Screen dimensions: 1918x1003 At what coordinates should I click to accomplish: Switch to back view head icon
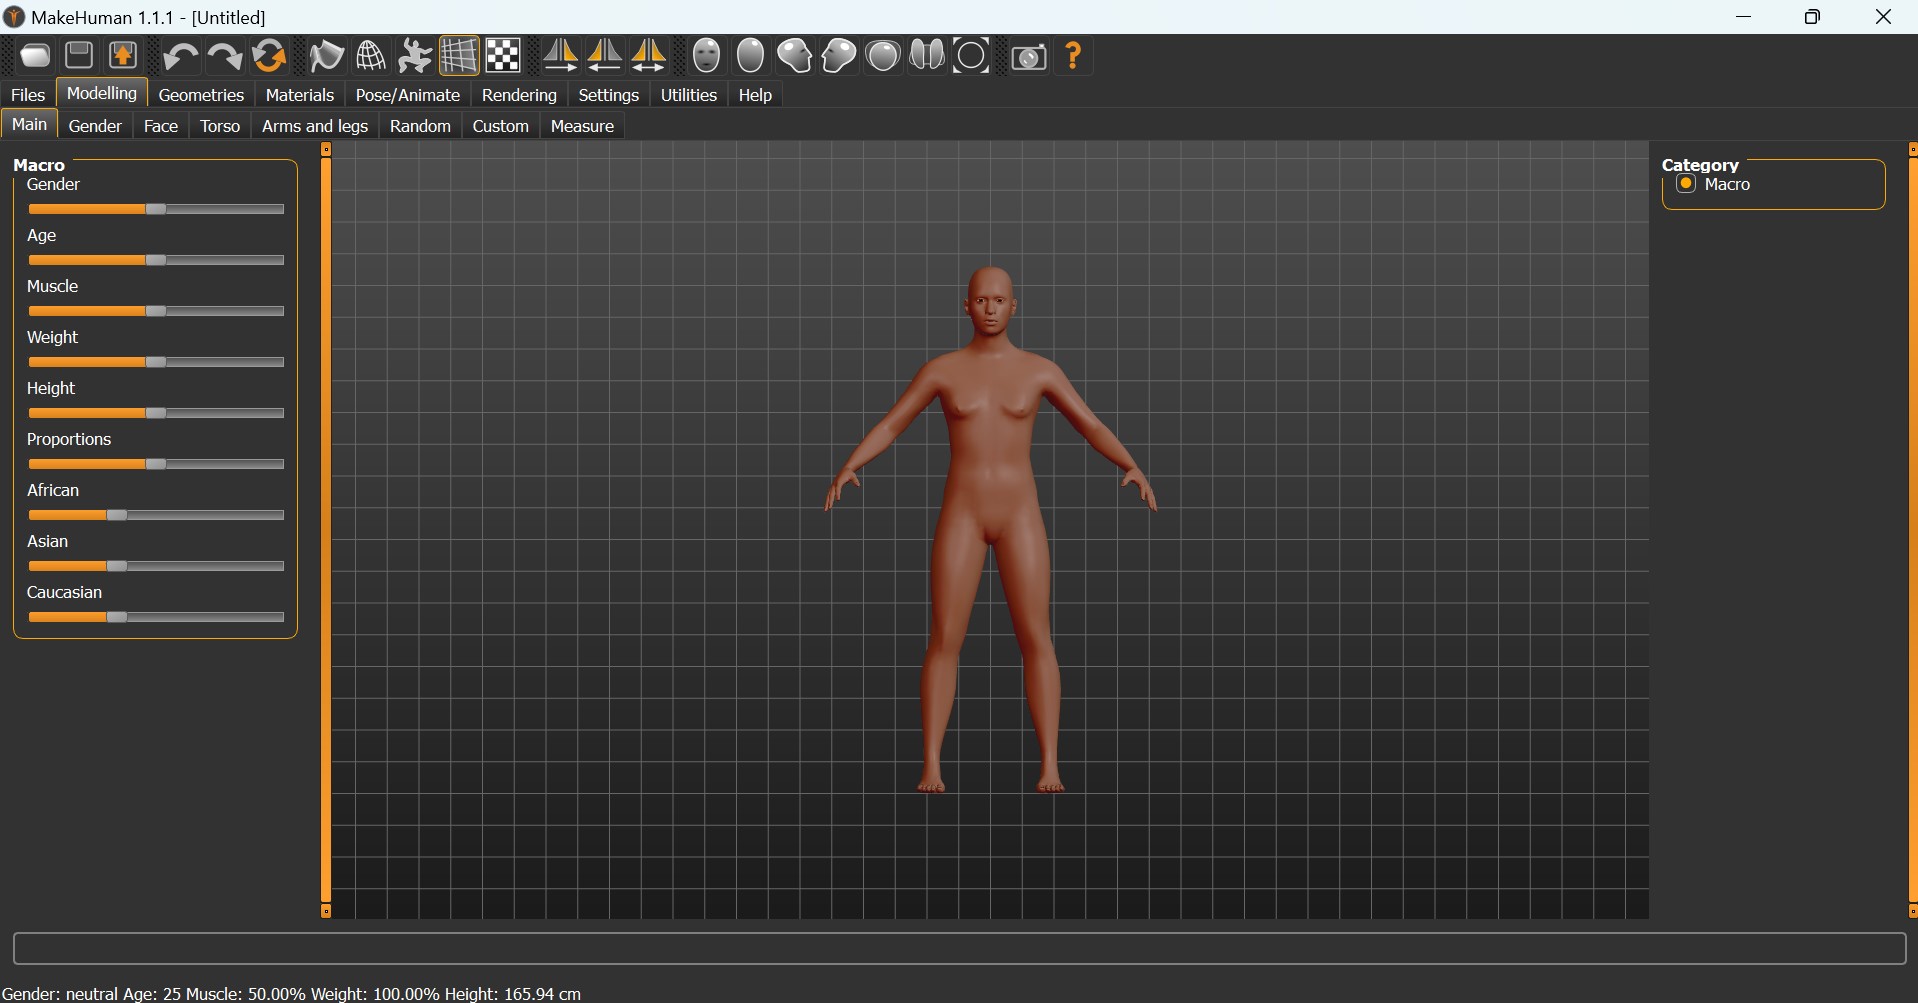tap(750, 56)
